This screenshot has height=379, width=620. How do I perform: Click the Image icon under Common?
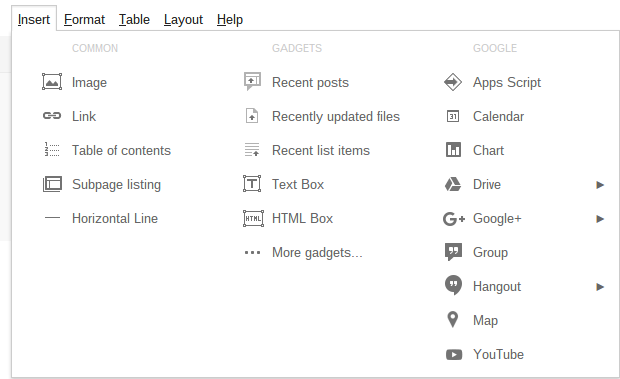pos(52,82)
